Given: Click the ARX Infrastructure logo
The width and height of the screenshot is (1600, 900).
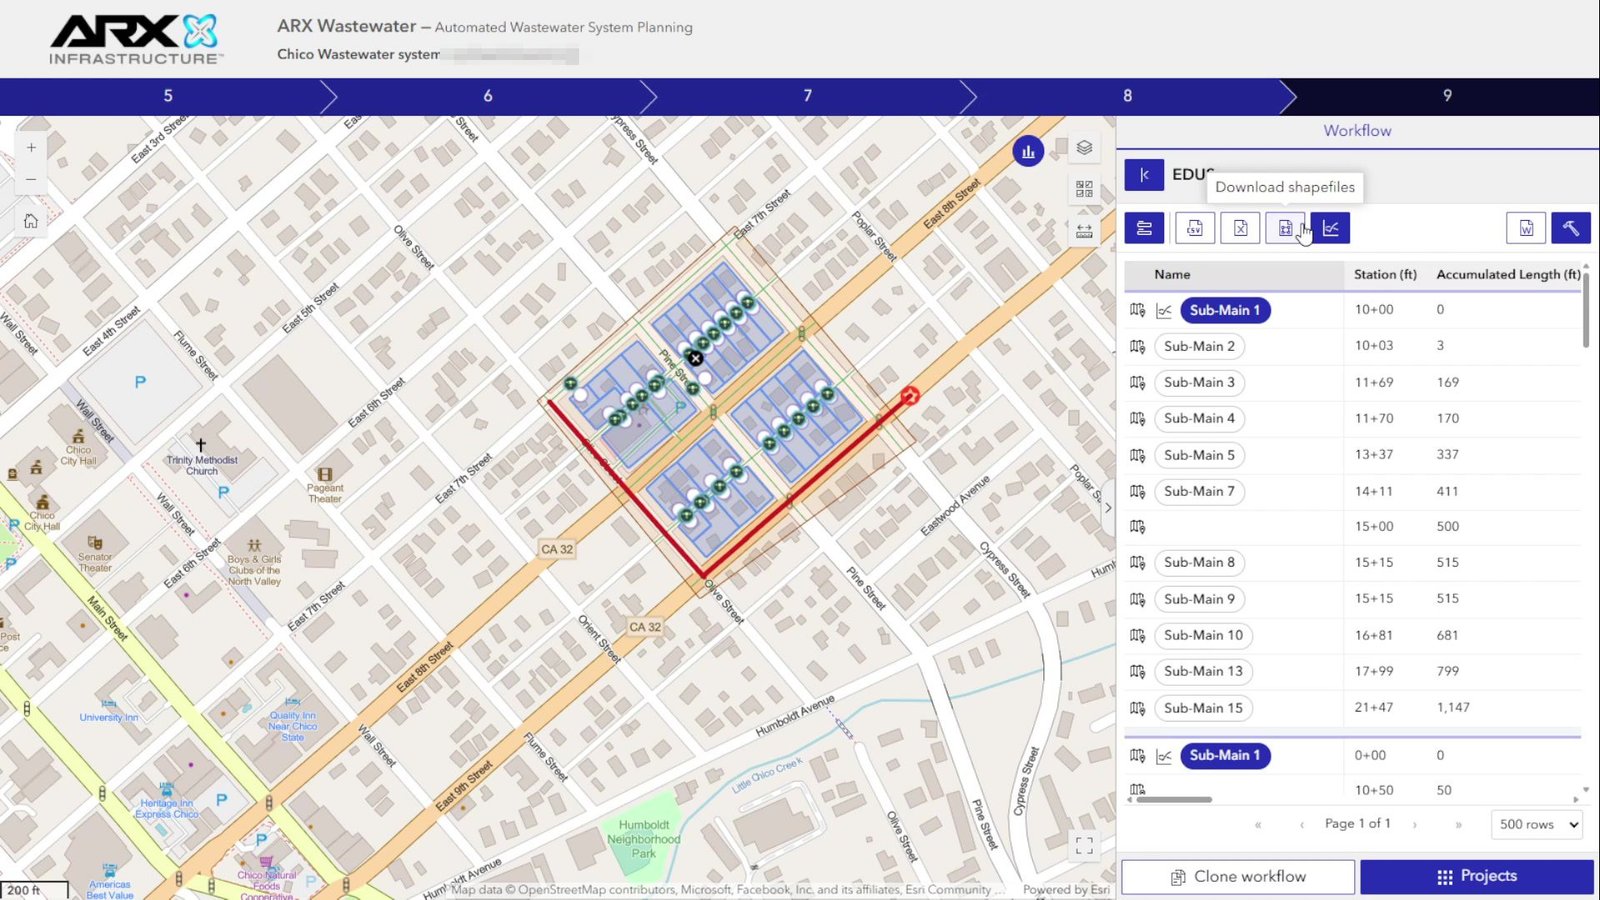Looking at the screenshot, I should (135, 40).
